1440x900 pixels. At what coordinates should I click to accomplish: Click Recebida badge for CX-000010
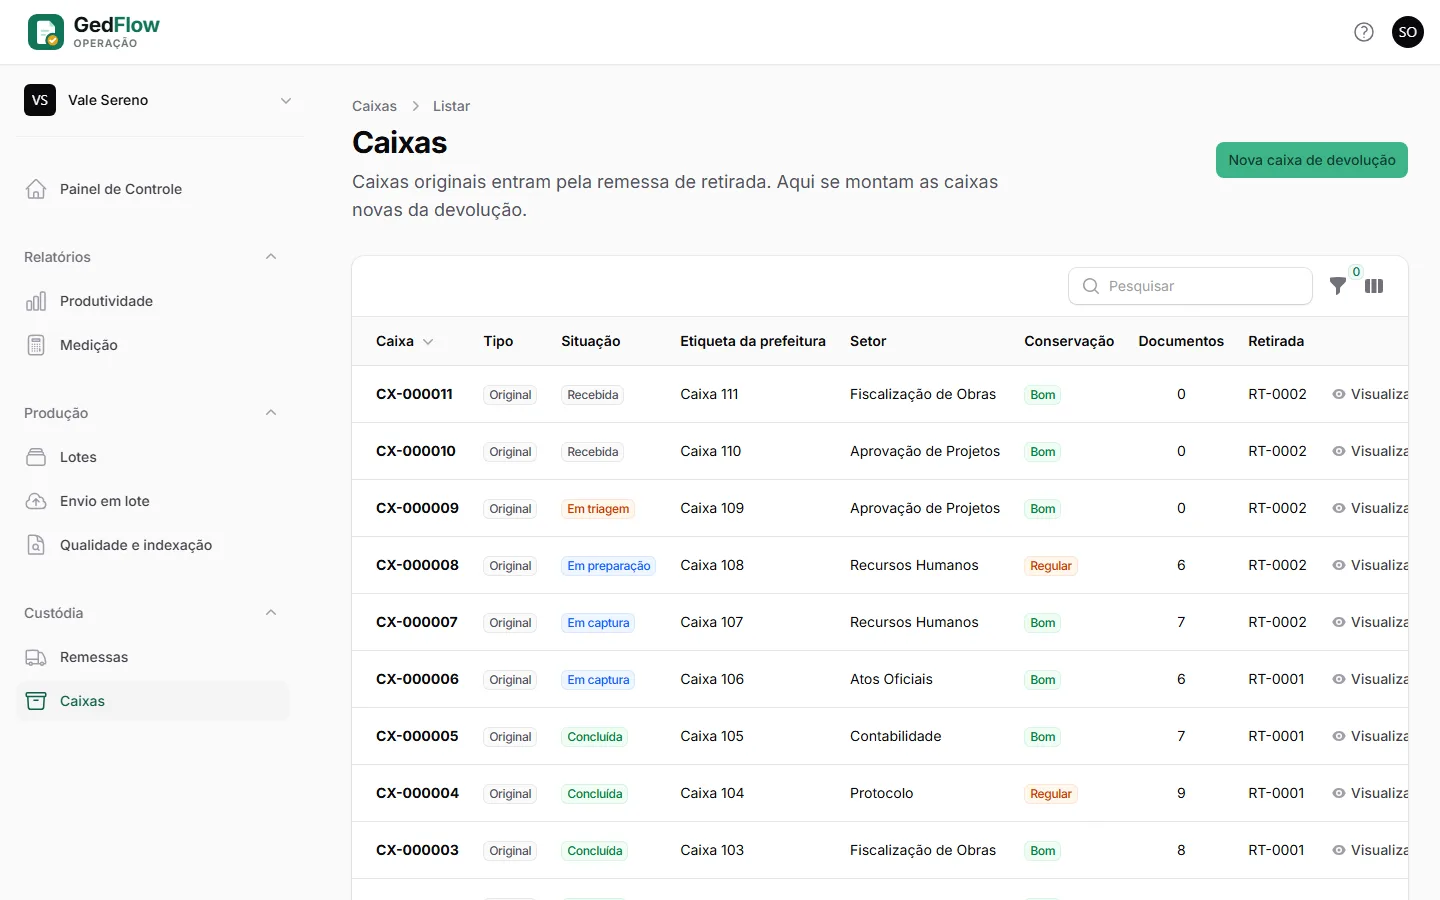click(x=593, y=452)
